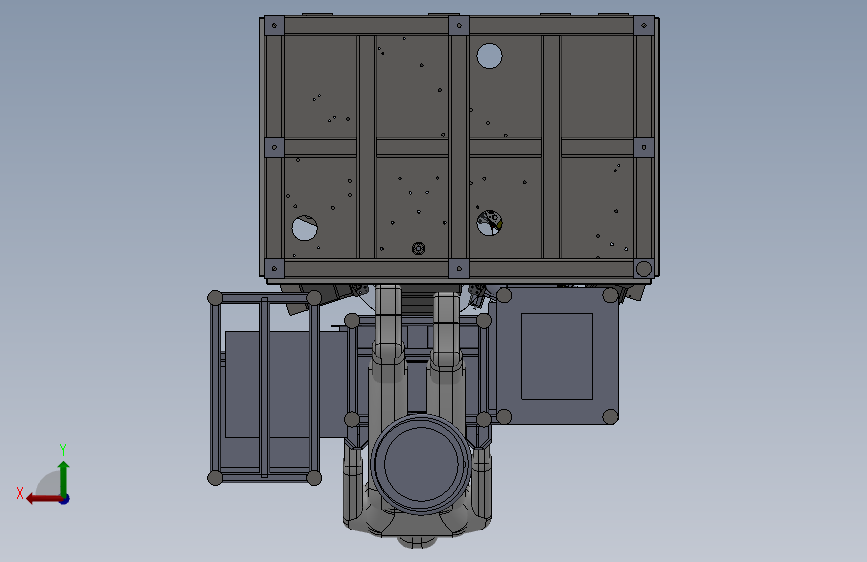Click the red X axis arrow of triad
This screenshot has height=562, width=867.
coord(44,499)
